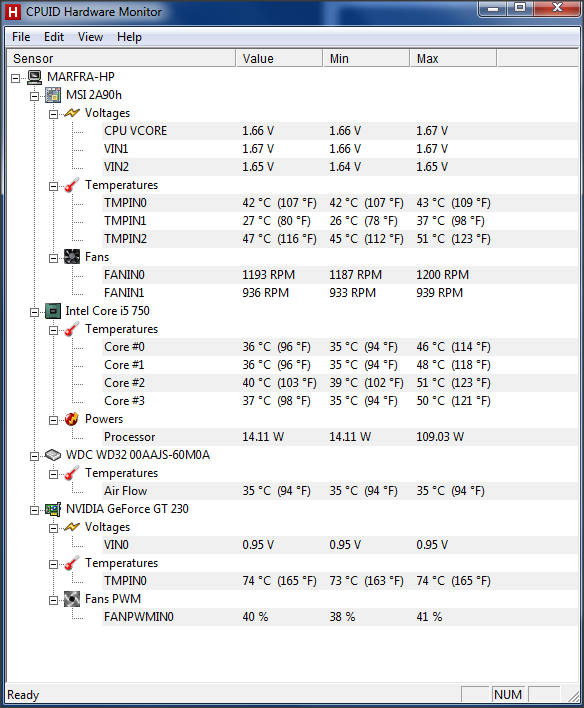584x708 pixels.
Task: Click the WDC hard drive icon
Action: (x=53, y=455)
